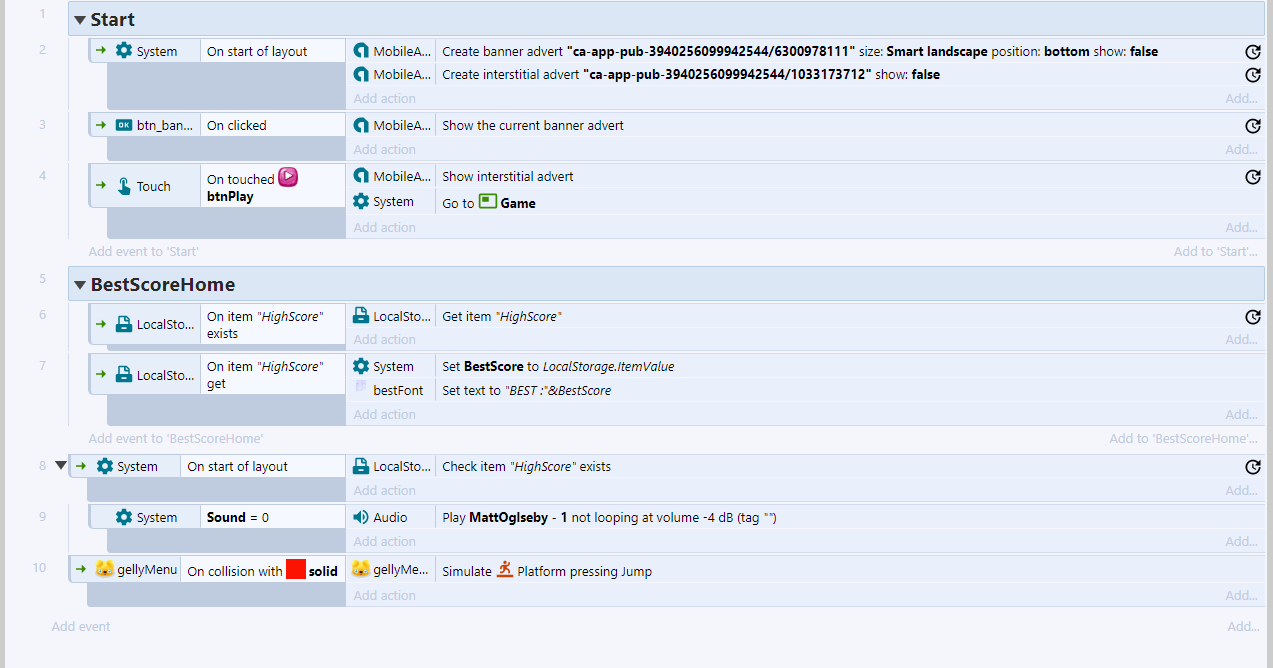Collapse event 8 sub-events triangle
Viewport: 1273px width, 668px height.
[61, 465]
